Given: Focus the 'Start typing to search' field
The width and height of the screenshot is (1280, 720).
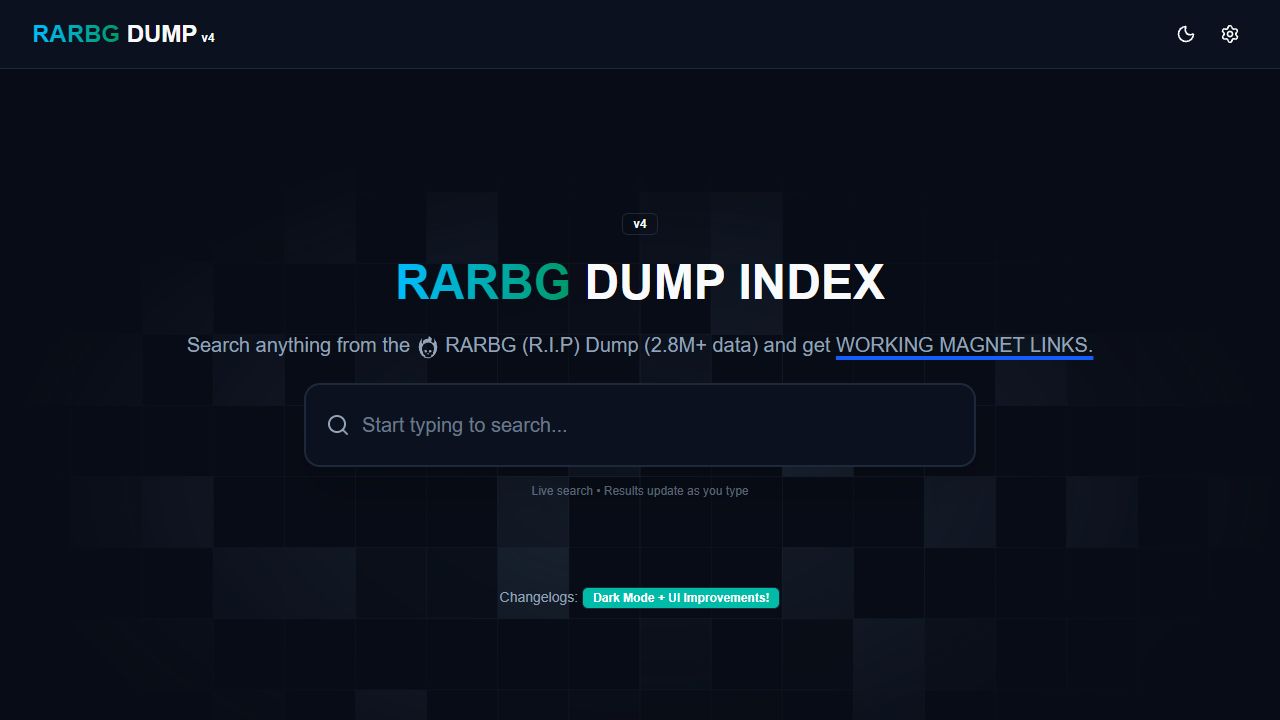Looking at the screenshot, I should [x=640, y=425].
